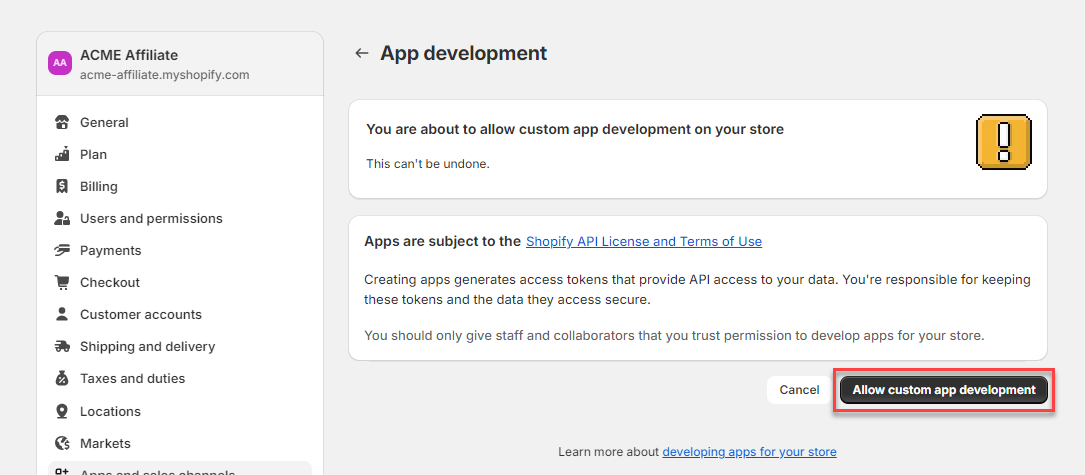Open Shopify API License and Terms of Use

click(644, 242)
